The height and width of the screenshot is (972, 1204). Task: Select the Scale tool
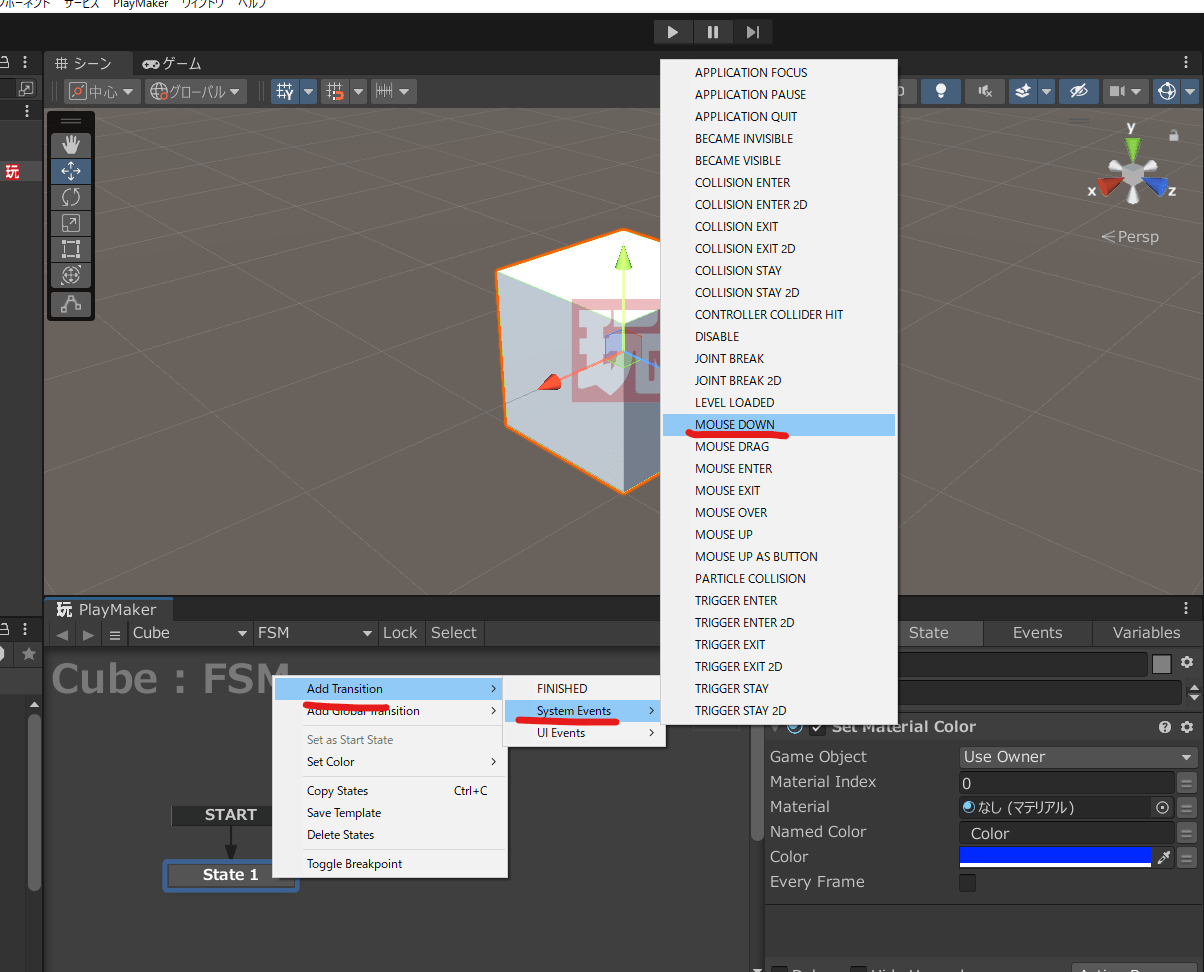coord(71,223)
